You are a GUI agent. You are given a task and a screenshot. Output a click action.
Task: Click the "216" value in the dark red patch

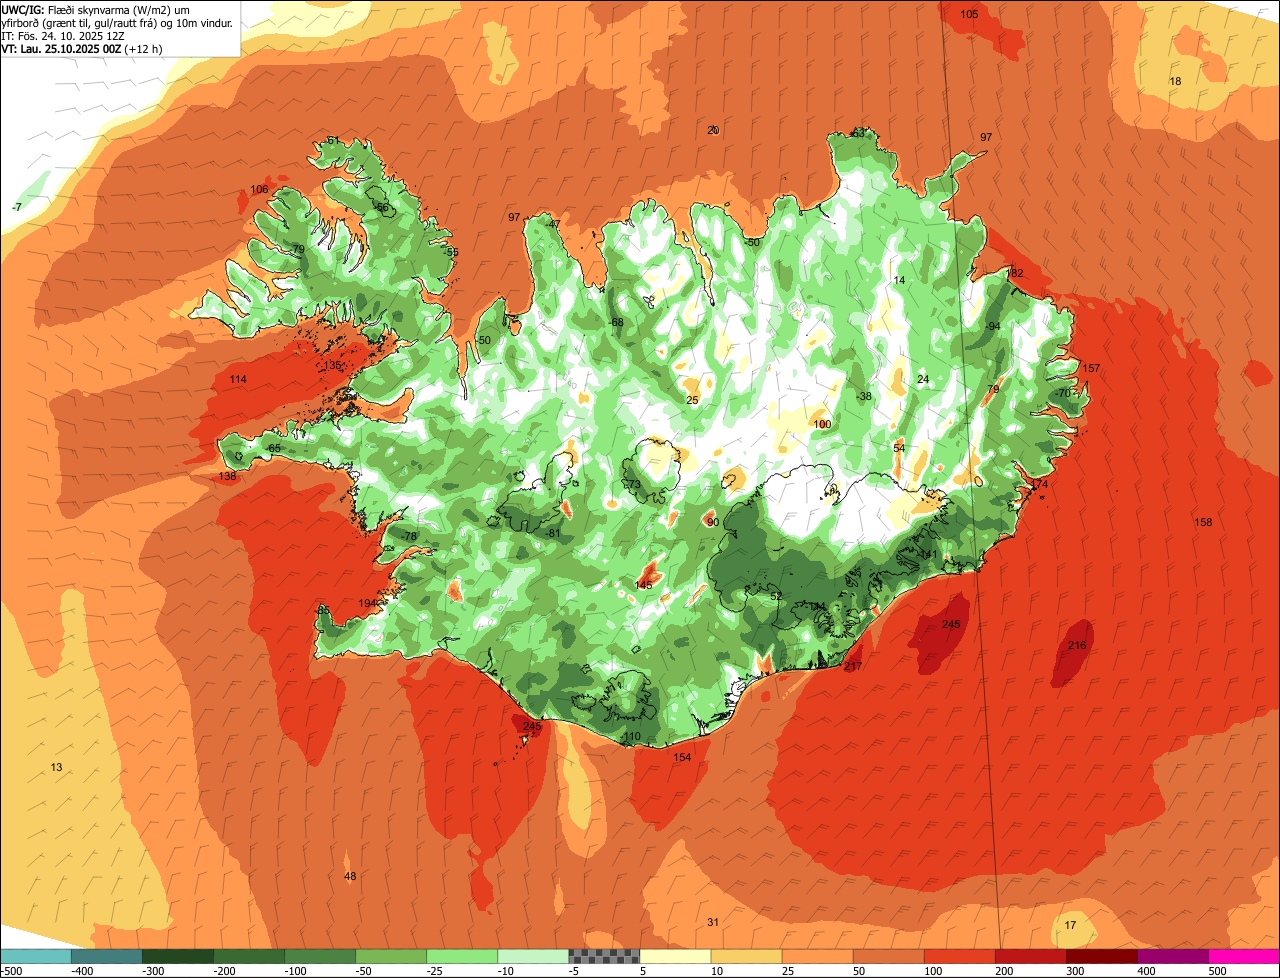pyautogui.click(x=1077, y=646)
